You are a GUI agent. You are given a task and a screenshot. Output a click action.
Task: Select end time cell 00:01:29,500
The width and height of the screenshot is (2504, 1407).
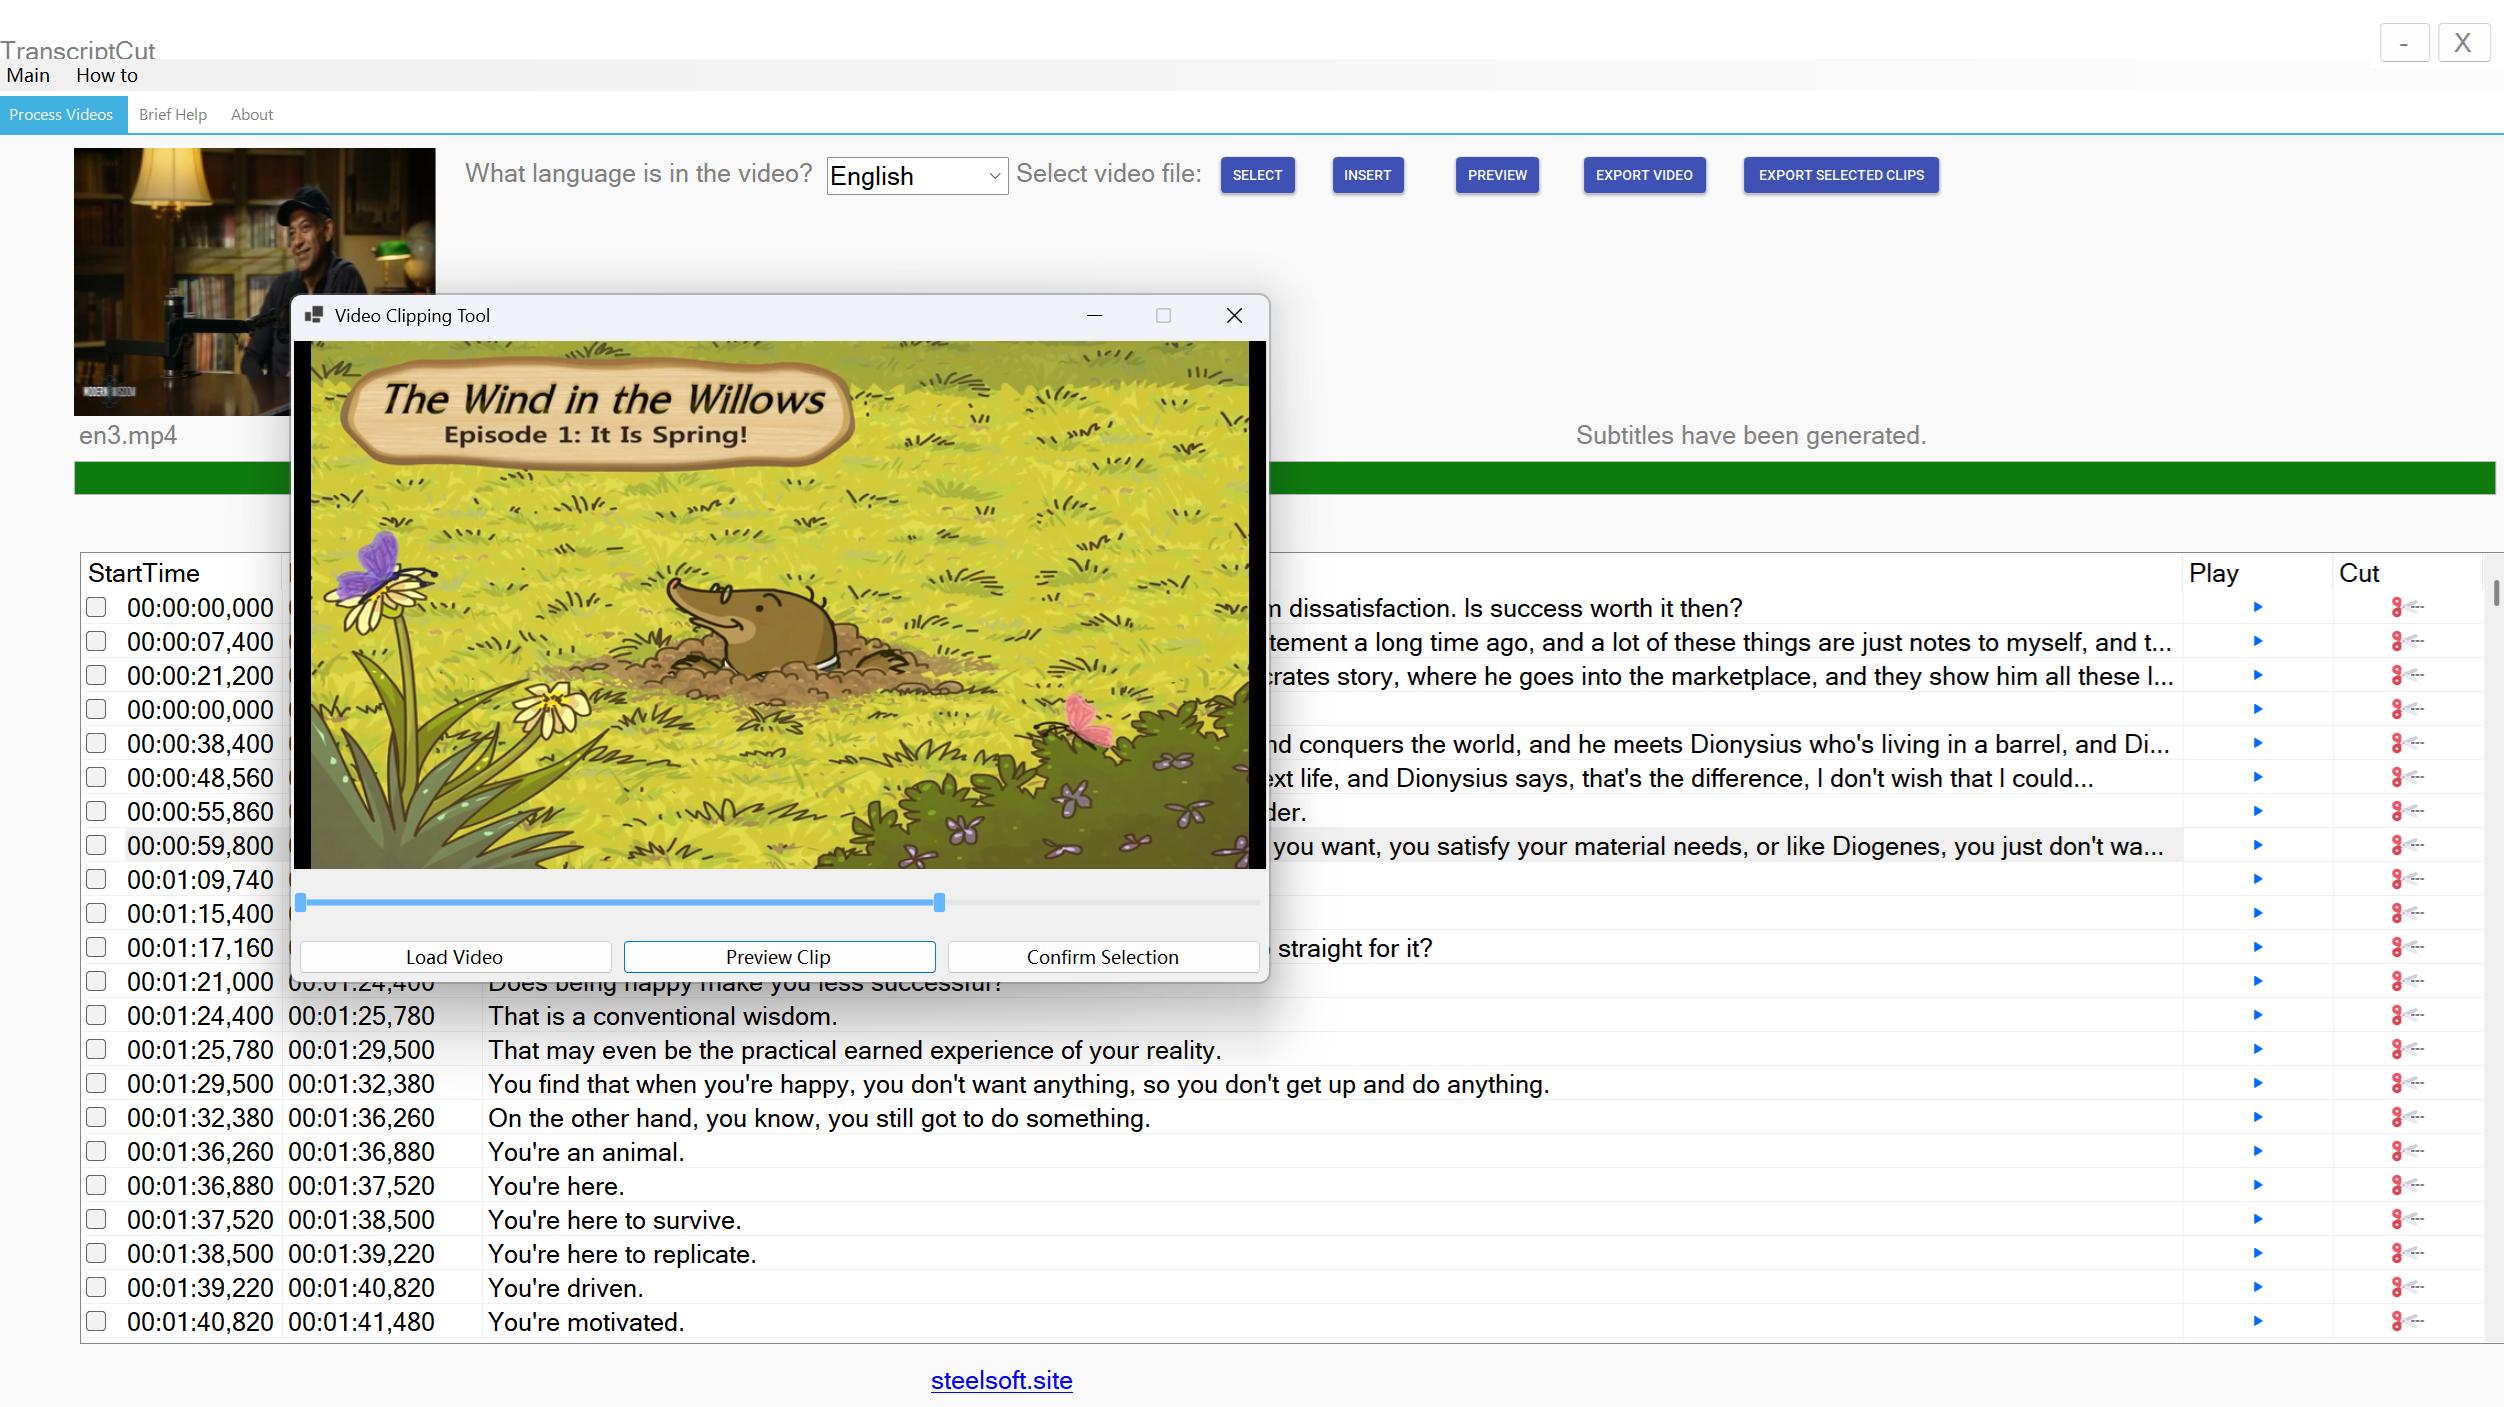tap(362, 1050)
